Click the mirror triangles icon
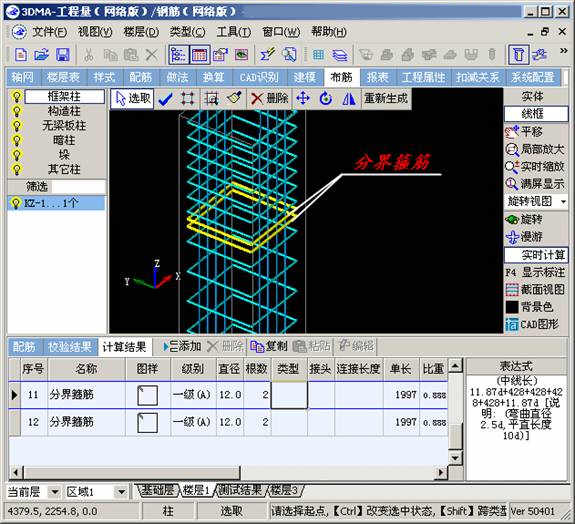575x524 pixels. click(x=349, y=99)
